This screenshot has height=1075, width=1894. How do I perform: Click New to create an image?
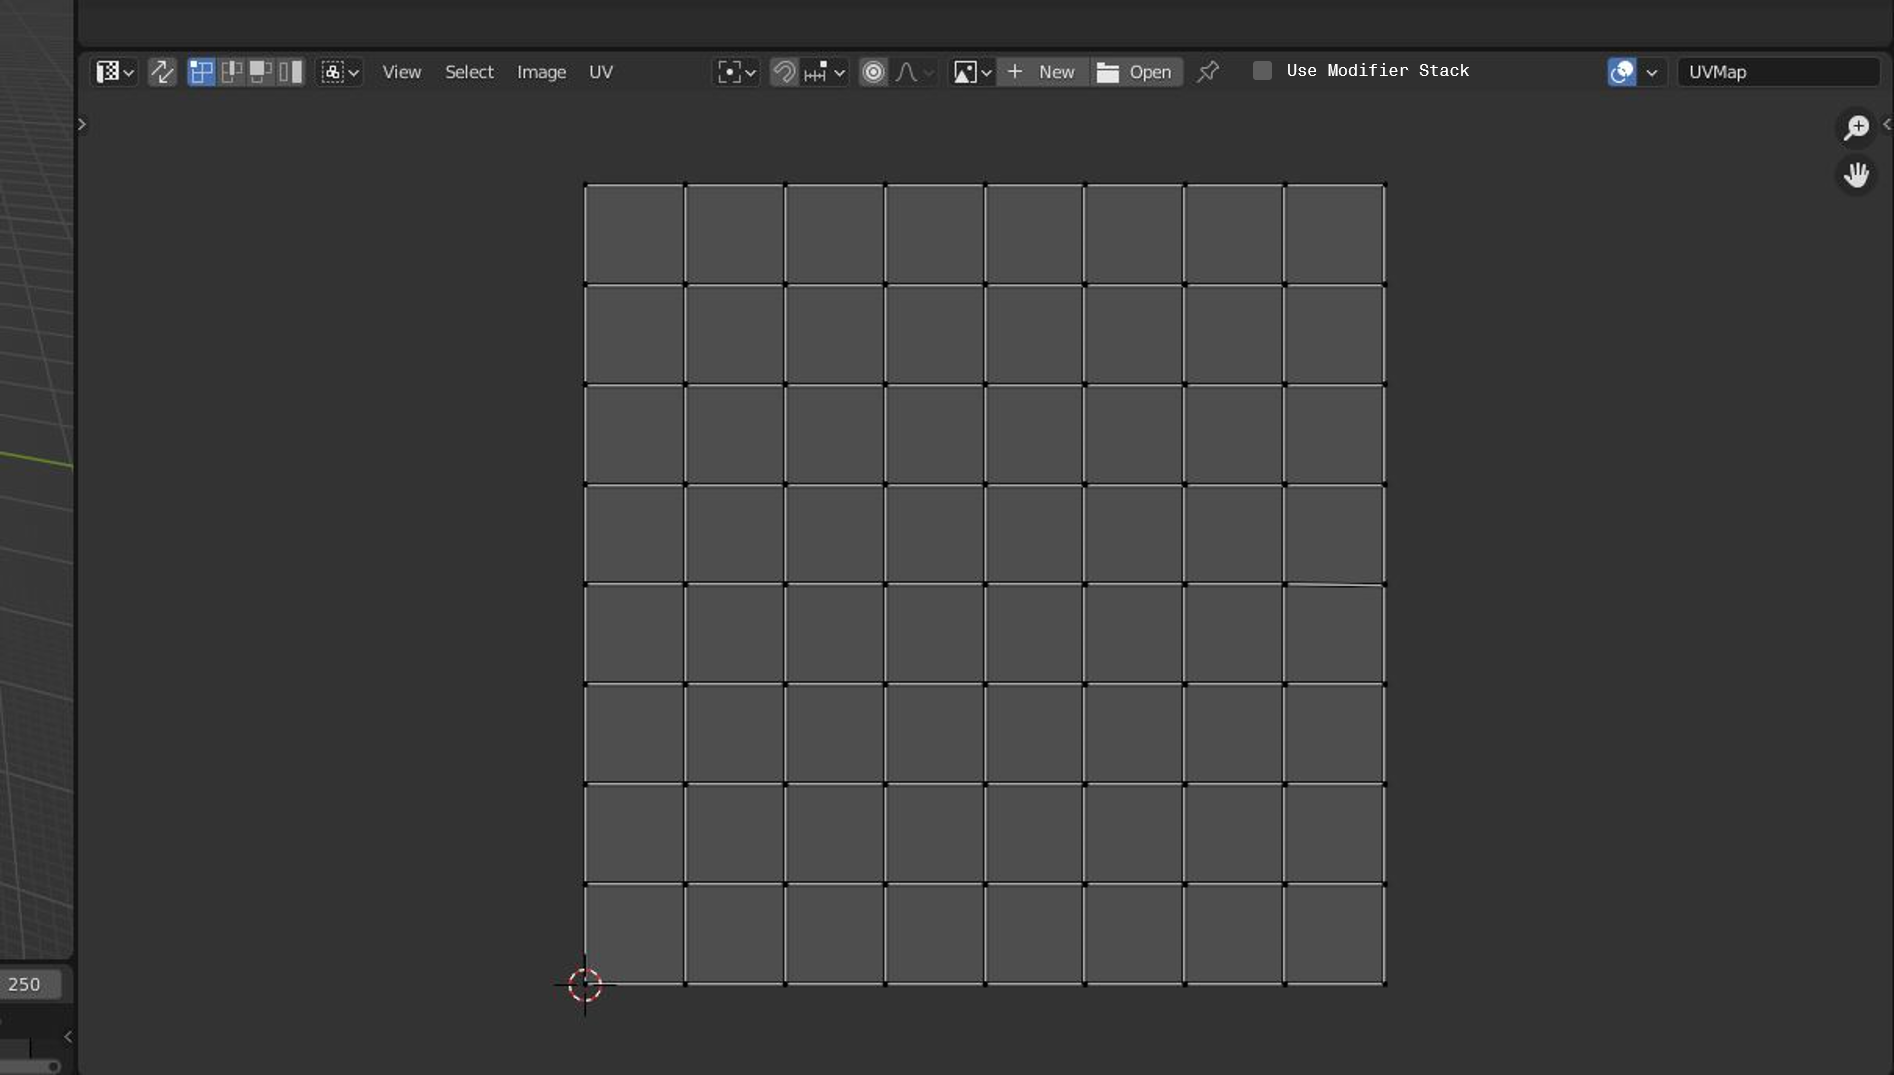coord(1043,72)
